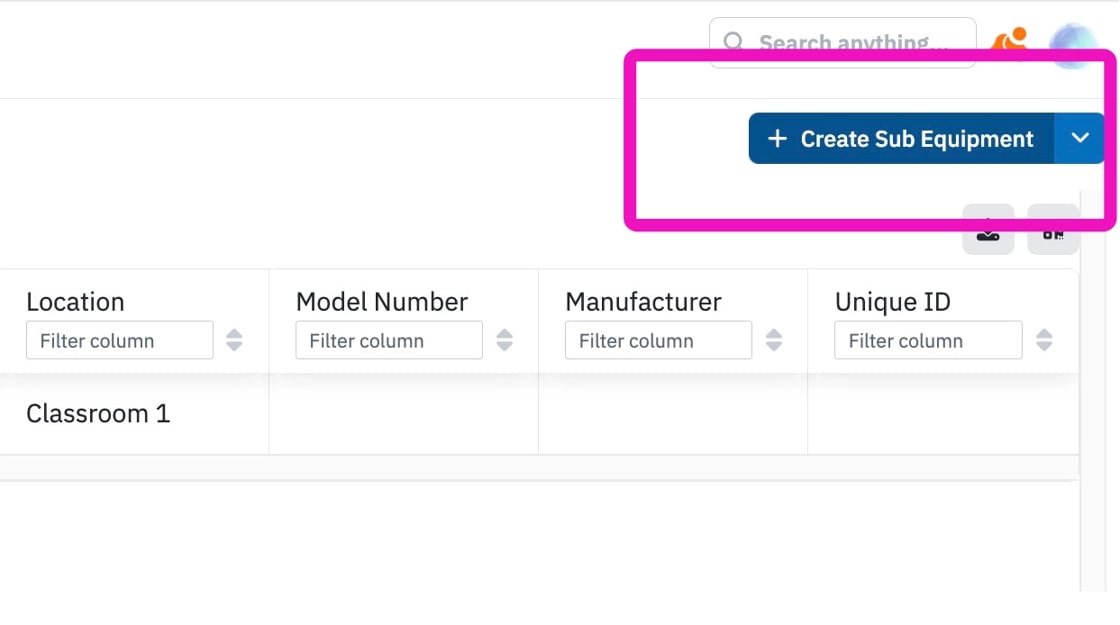Viewport: 1120px width, 625px height.
Task: Click the Manufacturer filter column input
Action: (x=659, y=340)
